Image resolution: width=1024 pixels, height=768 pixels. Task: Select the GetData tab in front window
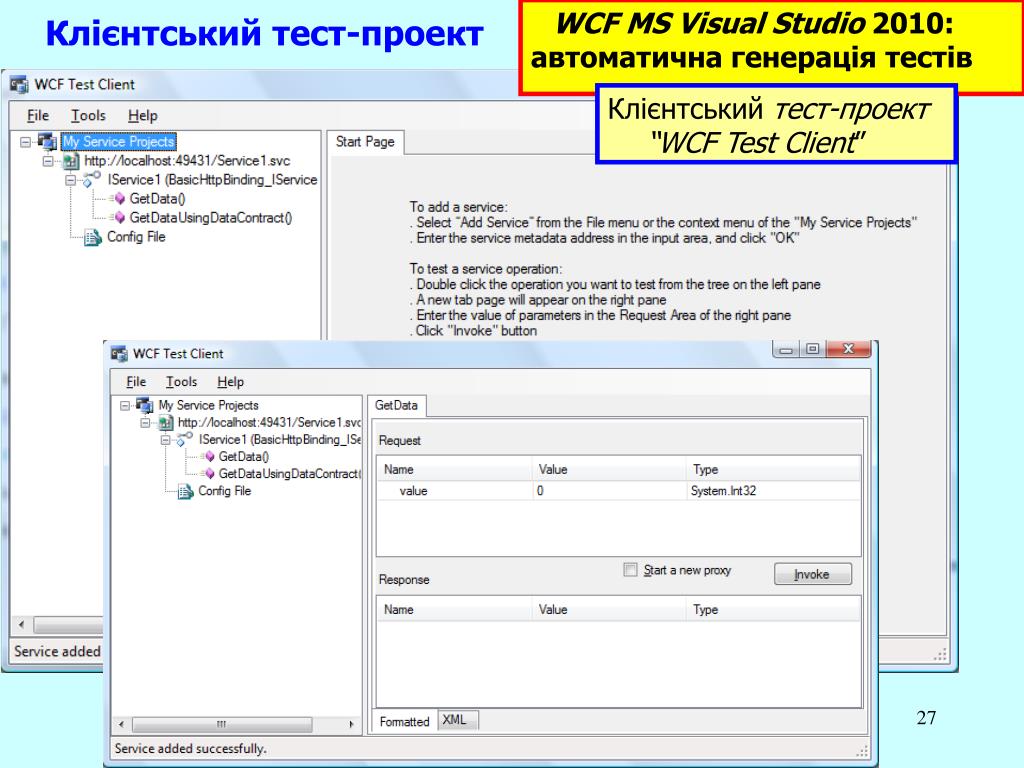[x=396, y=405]
